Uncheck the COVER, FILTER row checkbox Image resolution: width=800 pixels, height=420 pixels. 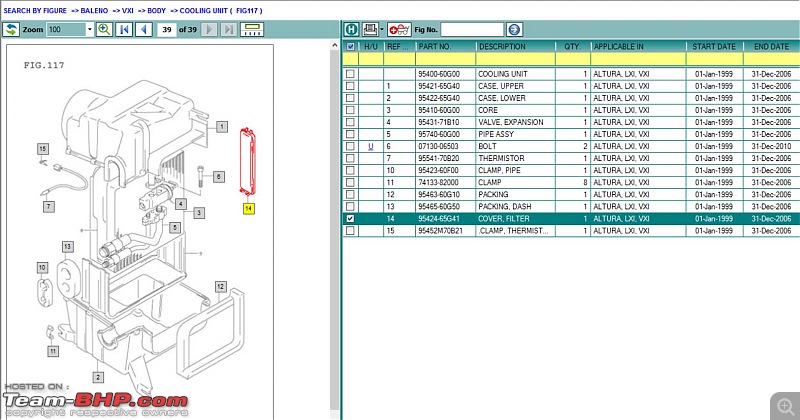pos(350,218)
